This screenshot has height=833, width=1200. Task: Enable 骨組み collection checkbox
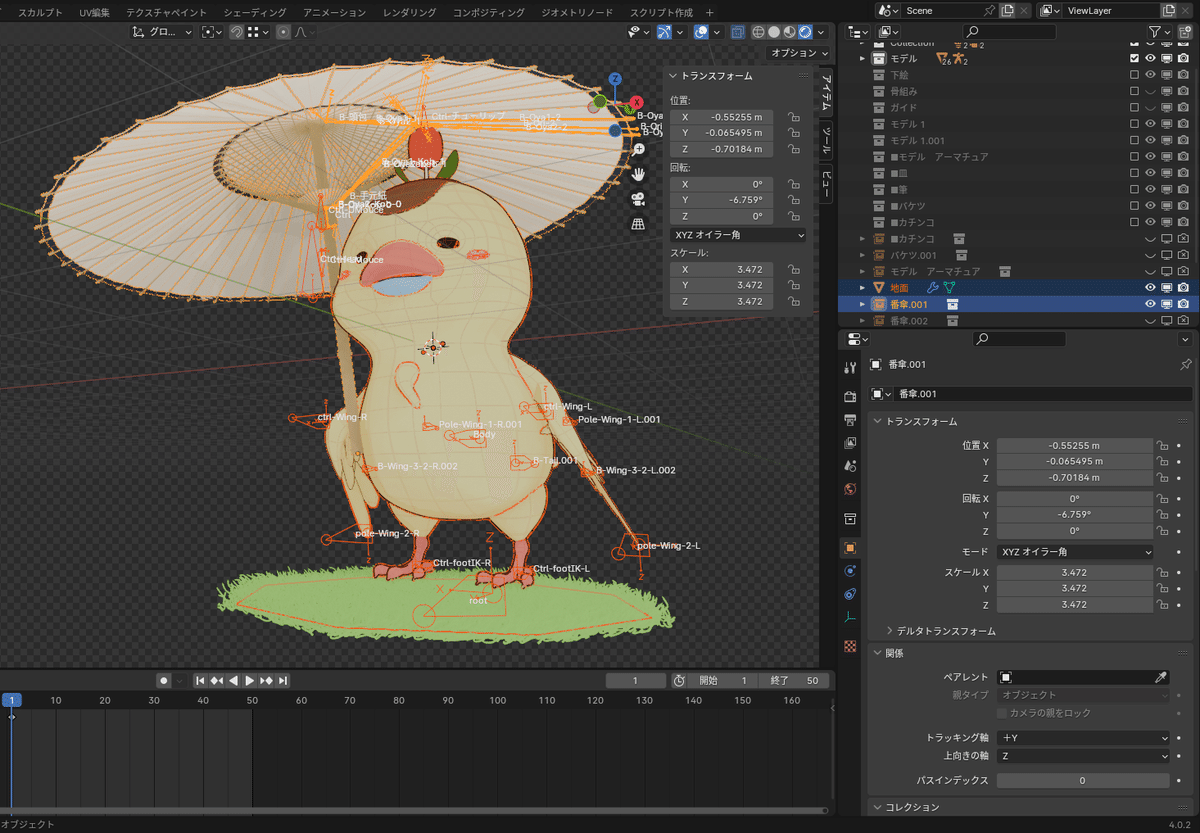pyautogui.click(x=1134, y=91)
